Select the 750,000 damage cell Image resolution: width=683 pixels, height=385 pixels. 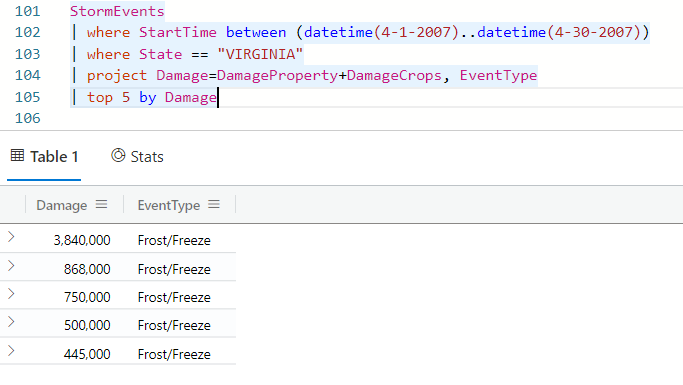(x=87, y=297)
